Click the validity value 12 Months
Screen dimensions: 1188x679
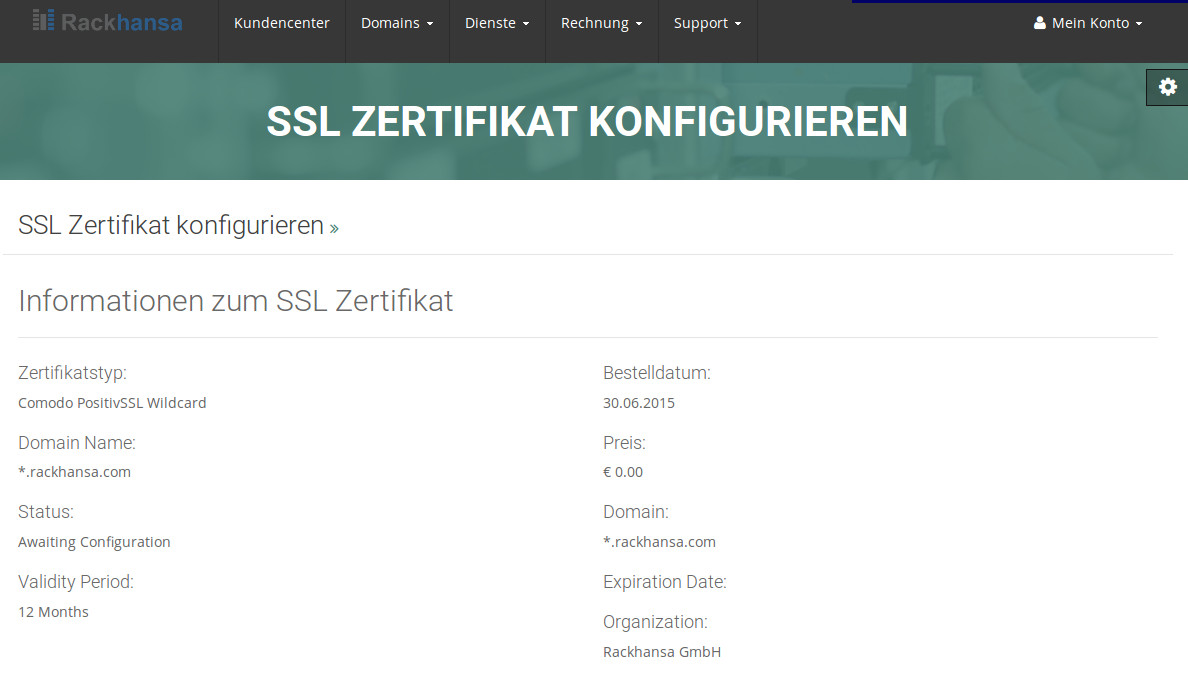(53, 612)
